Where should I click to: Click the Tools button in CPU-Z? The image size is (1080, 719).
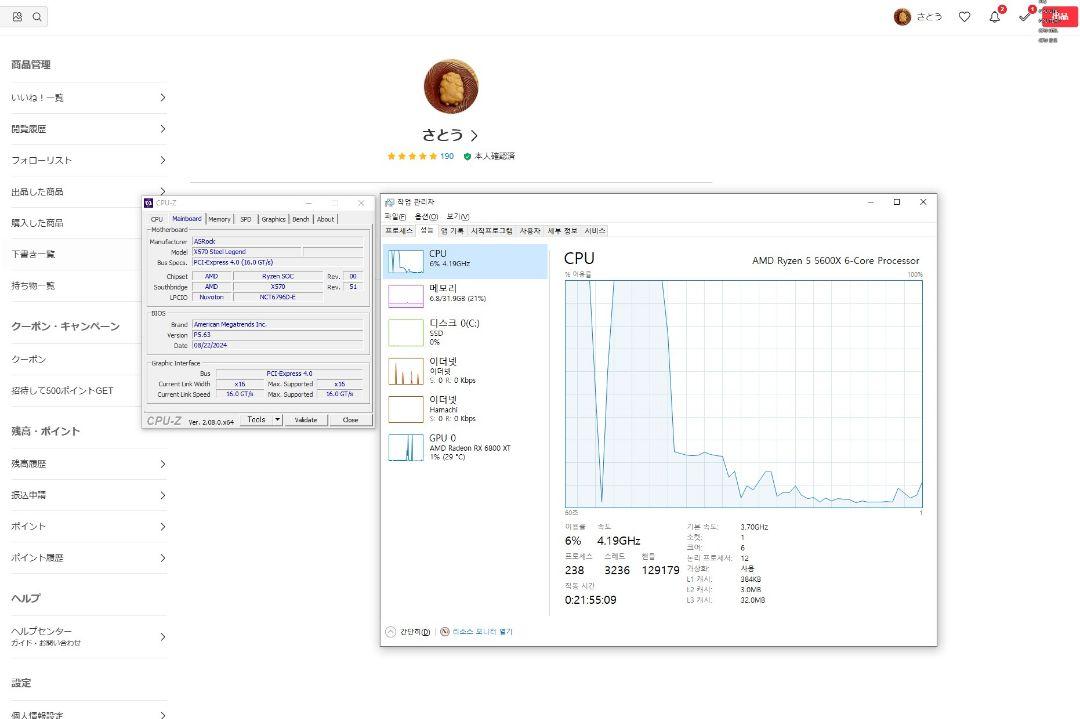pyautogui.click(x=256, y=419)
